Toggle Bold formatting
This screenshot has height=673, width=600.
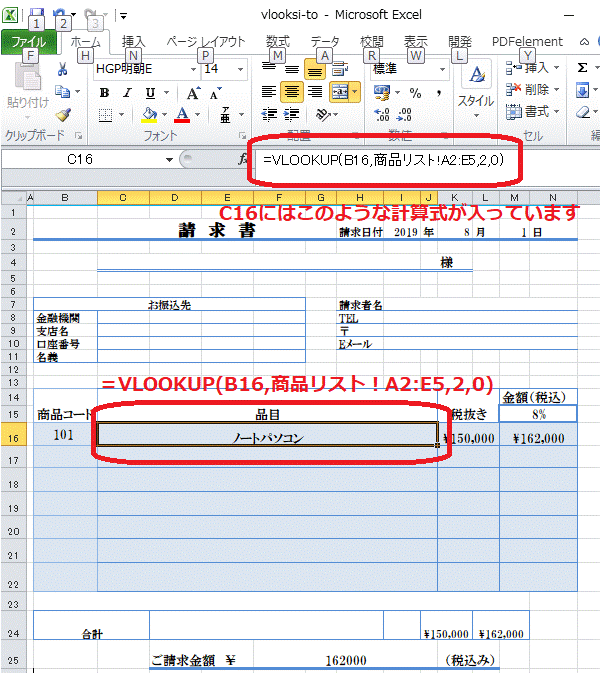tap(104, 93)
